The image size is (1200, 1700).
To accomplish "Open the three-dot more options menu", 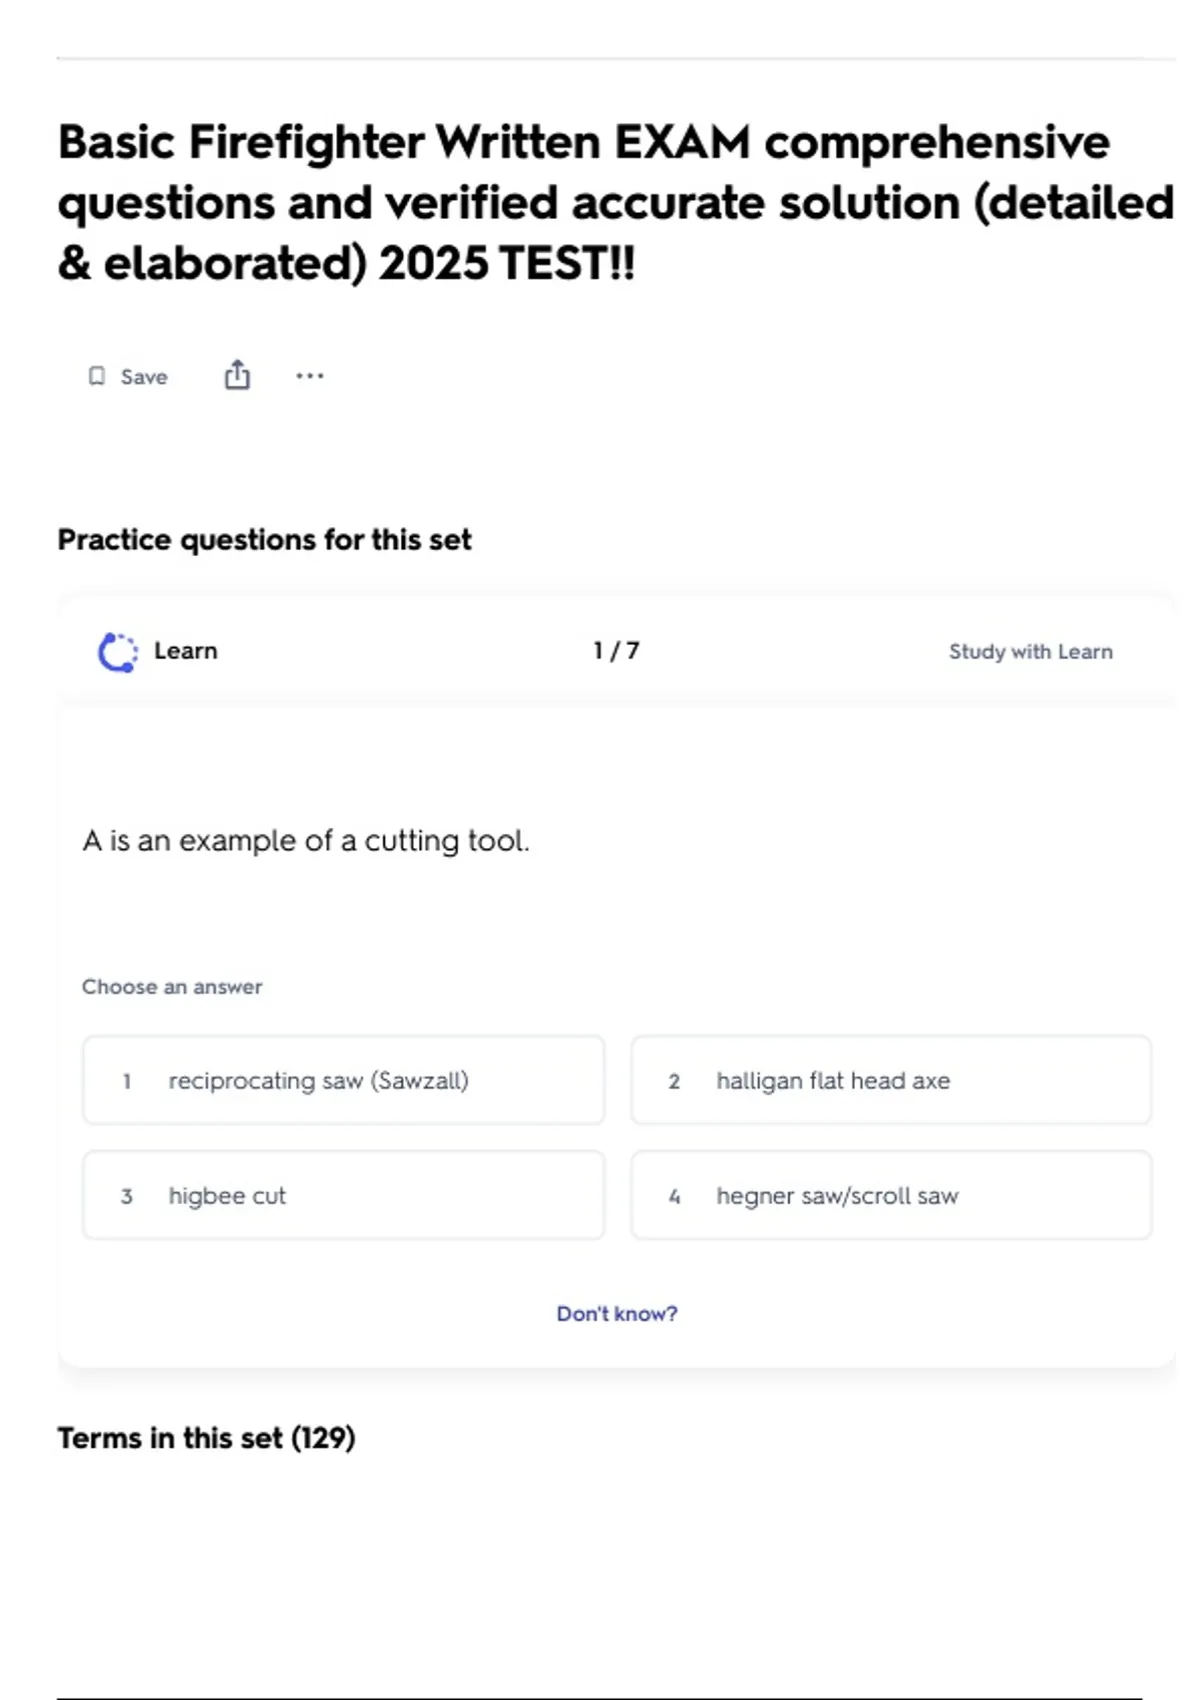I will (310, 376).
